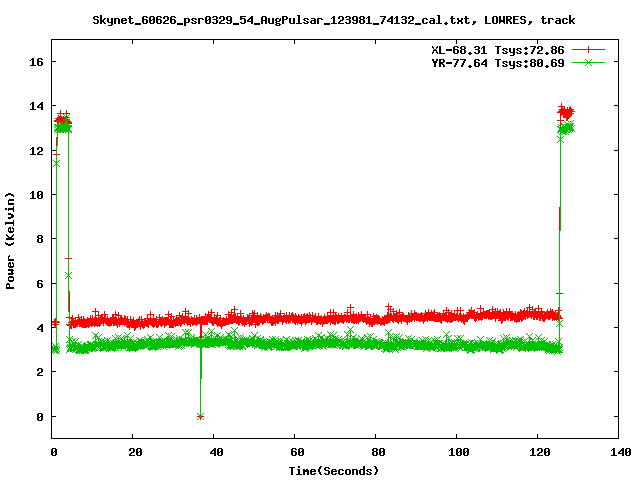Viewport: 640px width, 480px height.
Task: Click the x-axis tick label 140
Action: (620, 452)
